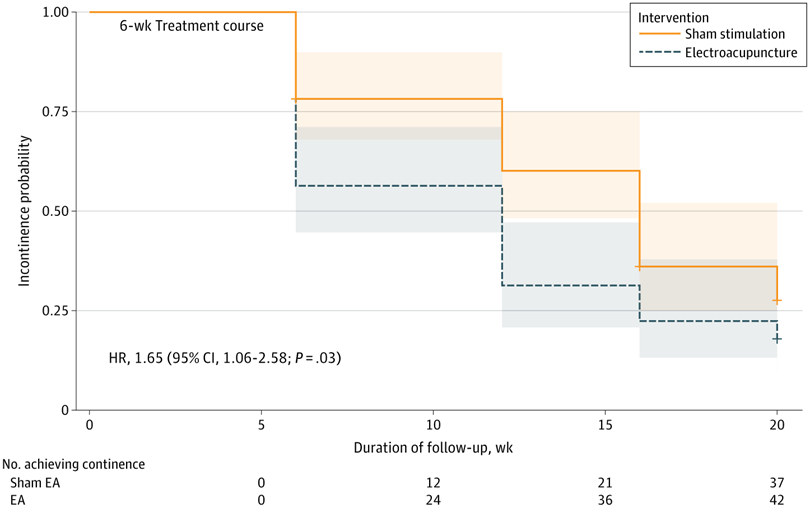Click the Sham EA row label
The image size is (810, 508).
pos(31,481)
